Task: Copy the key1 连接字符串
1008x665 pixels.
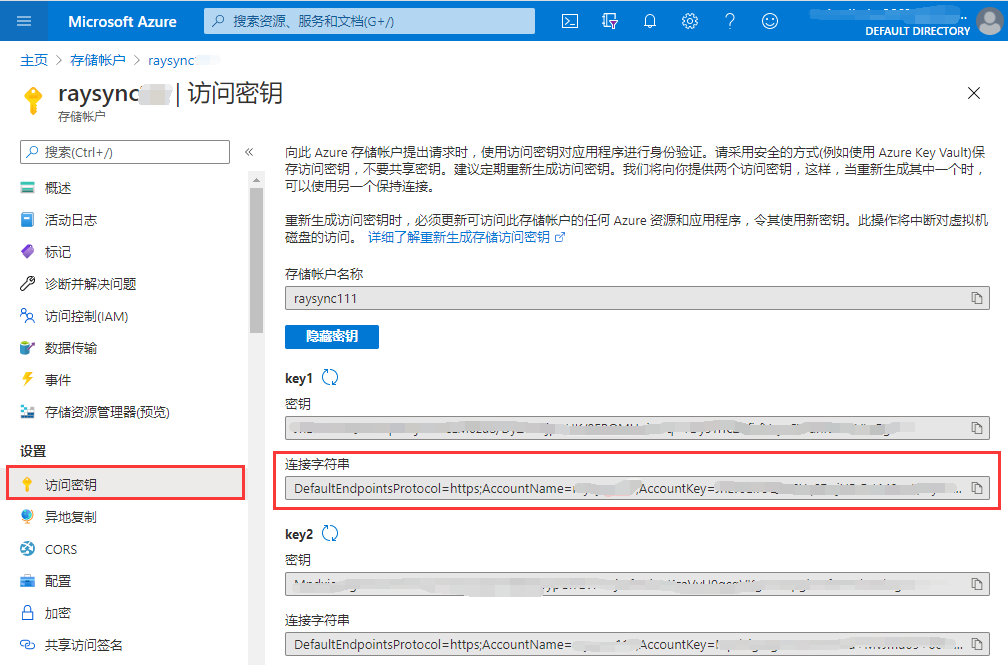Action: click(x=976, y=488)
